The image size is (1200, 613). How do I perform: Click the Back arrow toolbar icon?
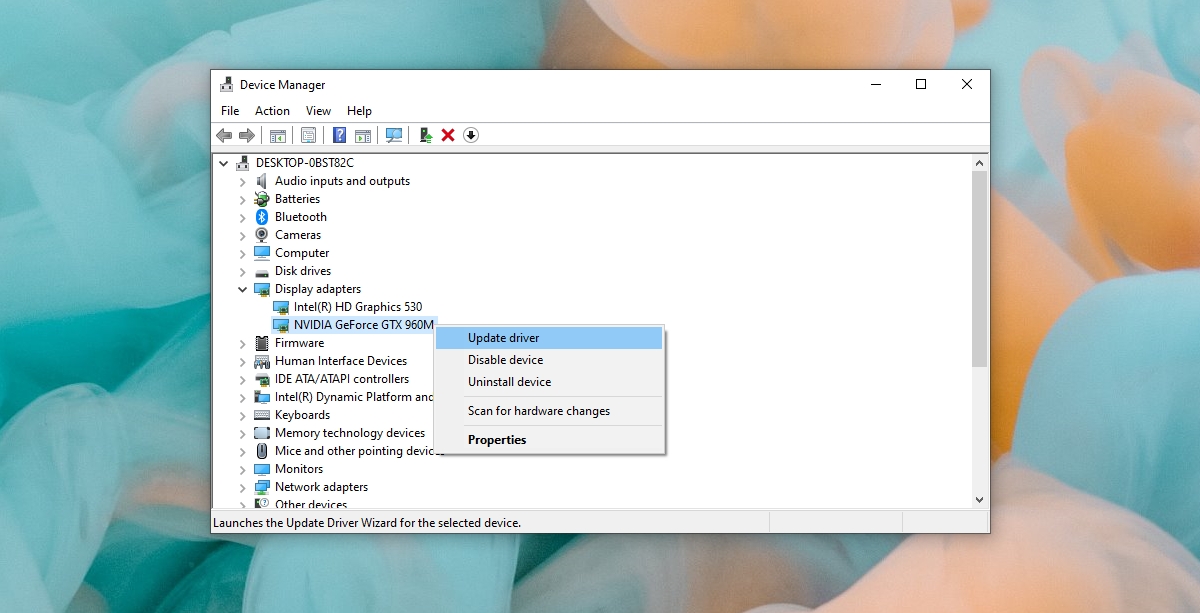pos(224,135)
